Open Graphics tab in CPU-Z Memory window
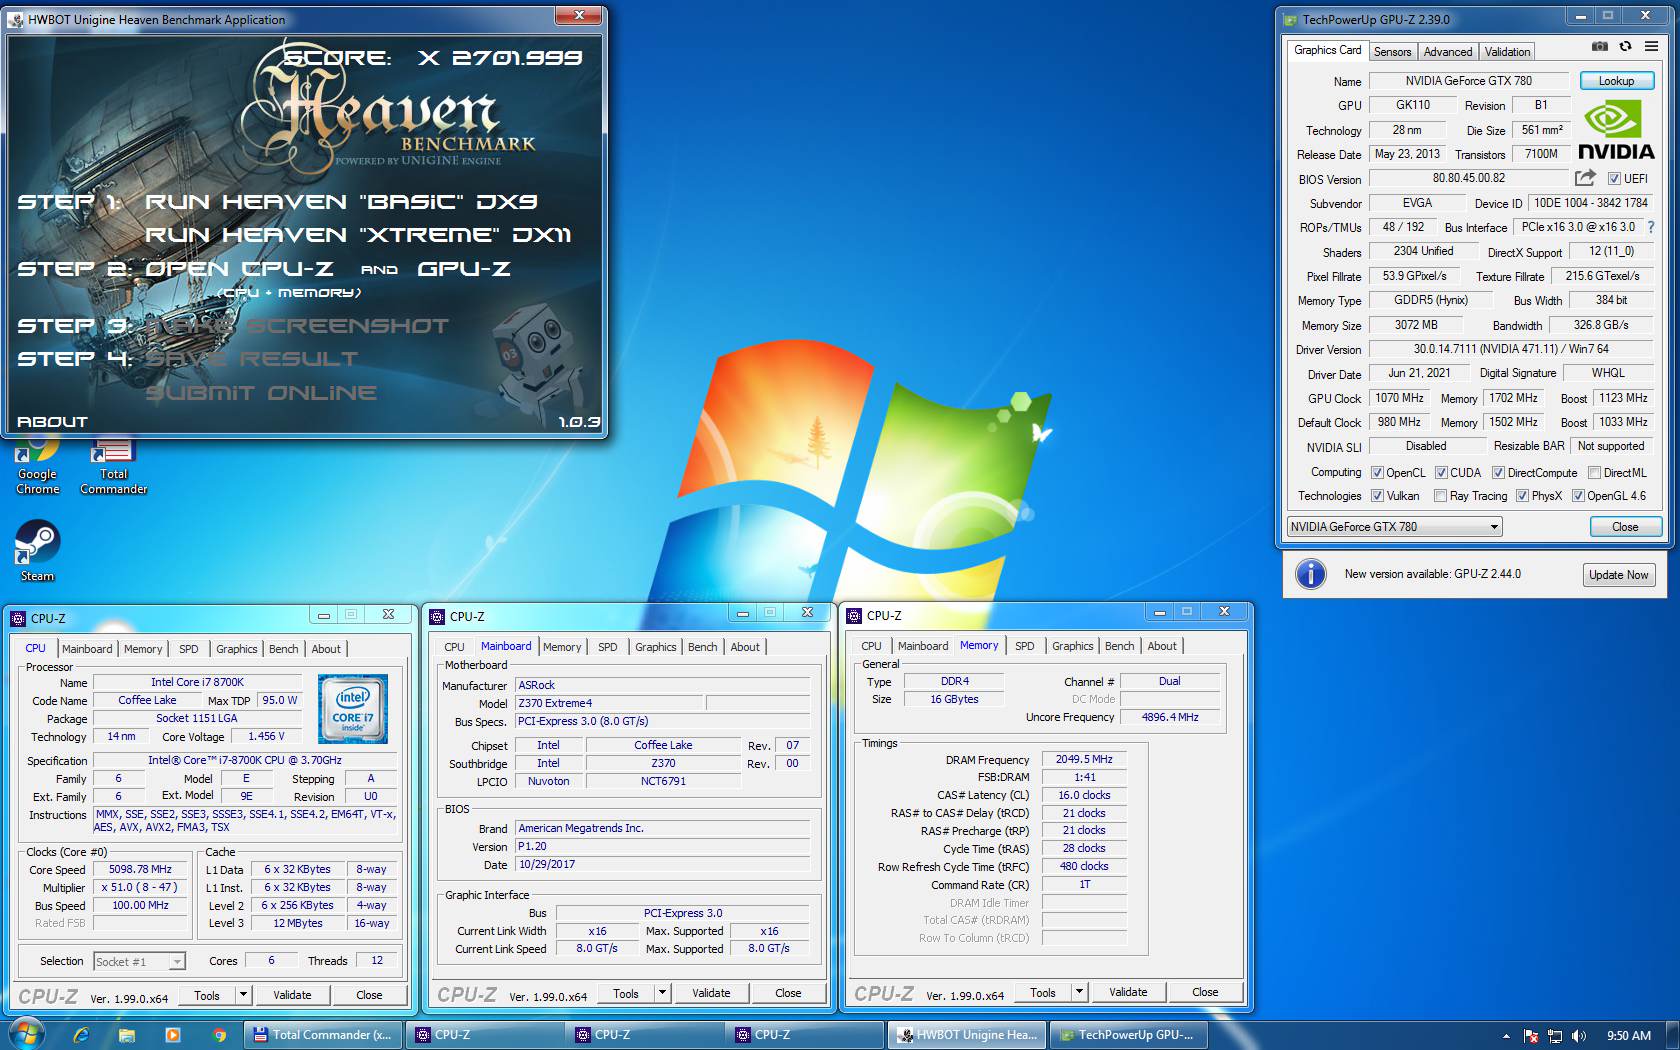The image size is (1680, 1050). [x=1072, y=646]
